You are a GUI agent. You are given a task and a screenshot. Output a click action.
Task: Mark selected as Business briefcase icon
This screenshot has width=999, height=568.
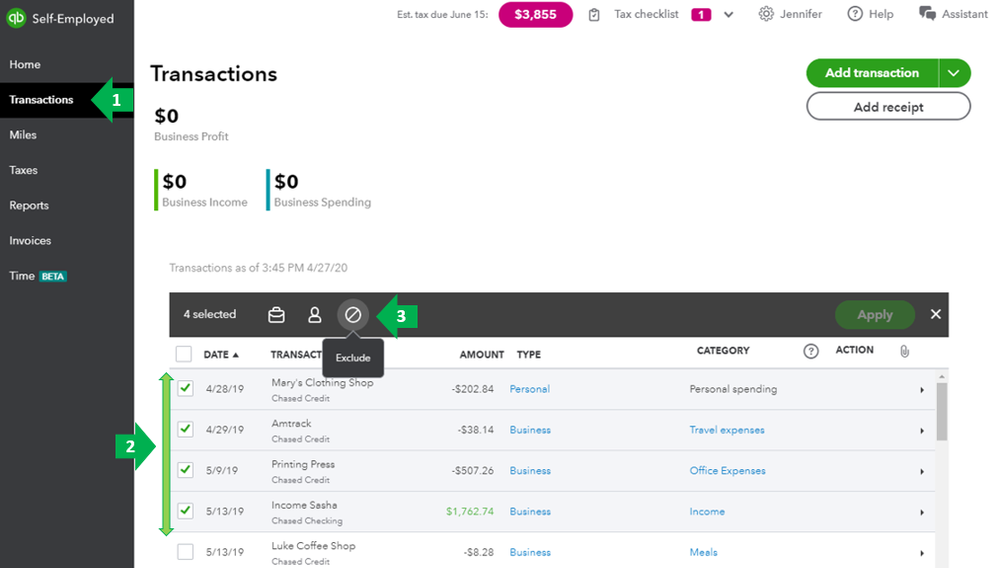pos(277,315)
